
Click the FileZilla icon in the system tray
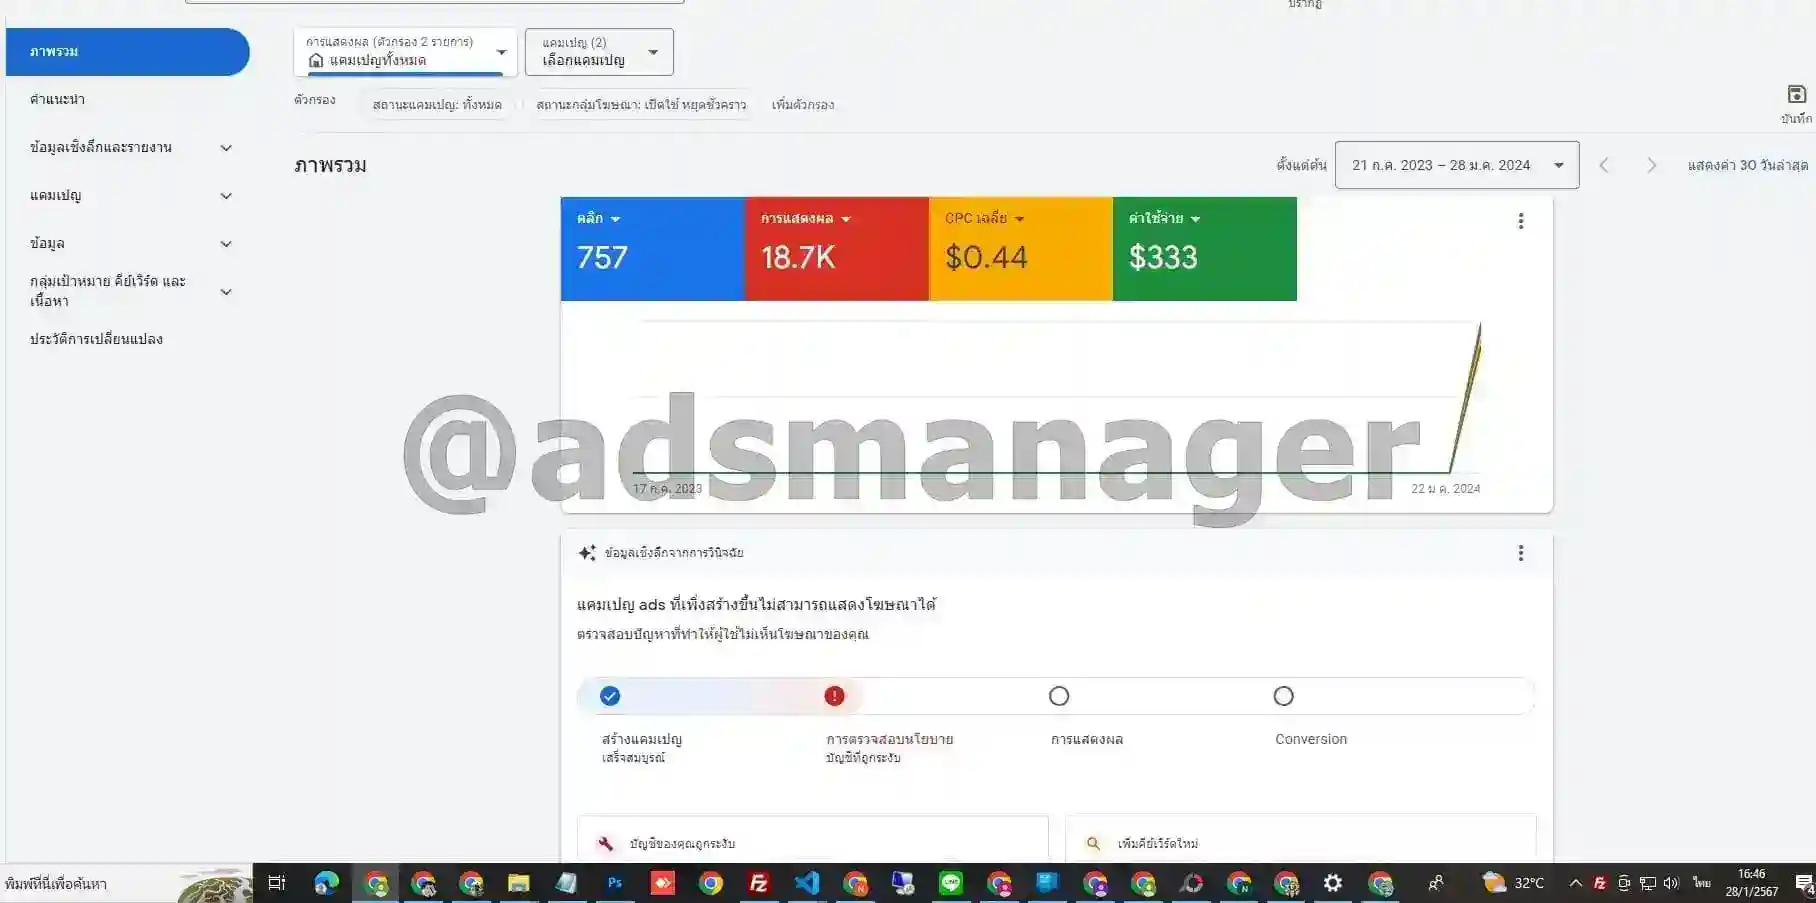[1601, 883]
